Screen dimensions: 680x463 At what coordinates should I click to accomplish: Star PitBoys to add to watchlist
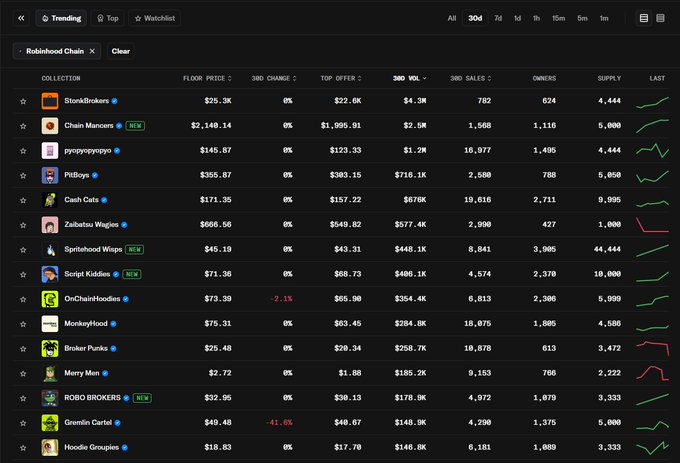point(23,175)
